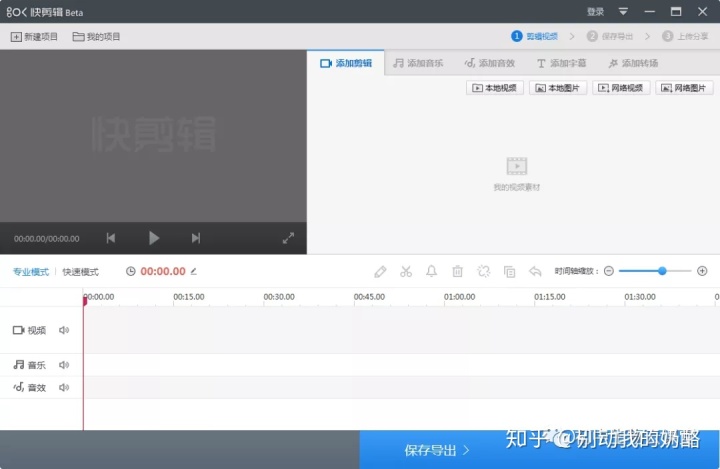Click the 00:00.00 red timecode text
The image size is (720, 469).
(x=163, y=271)
